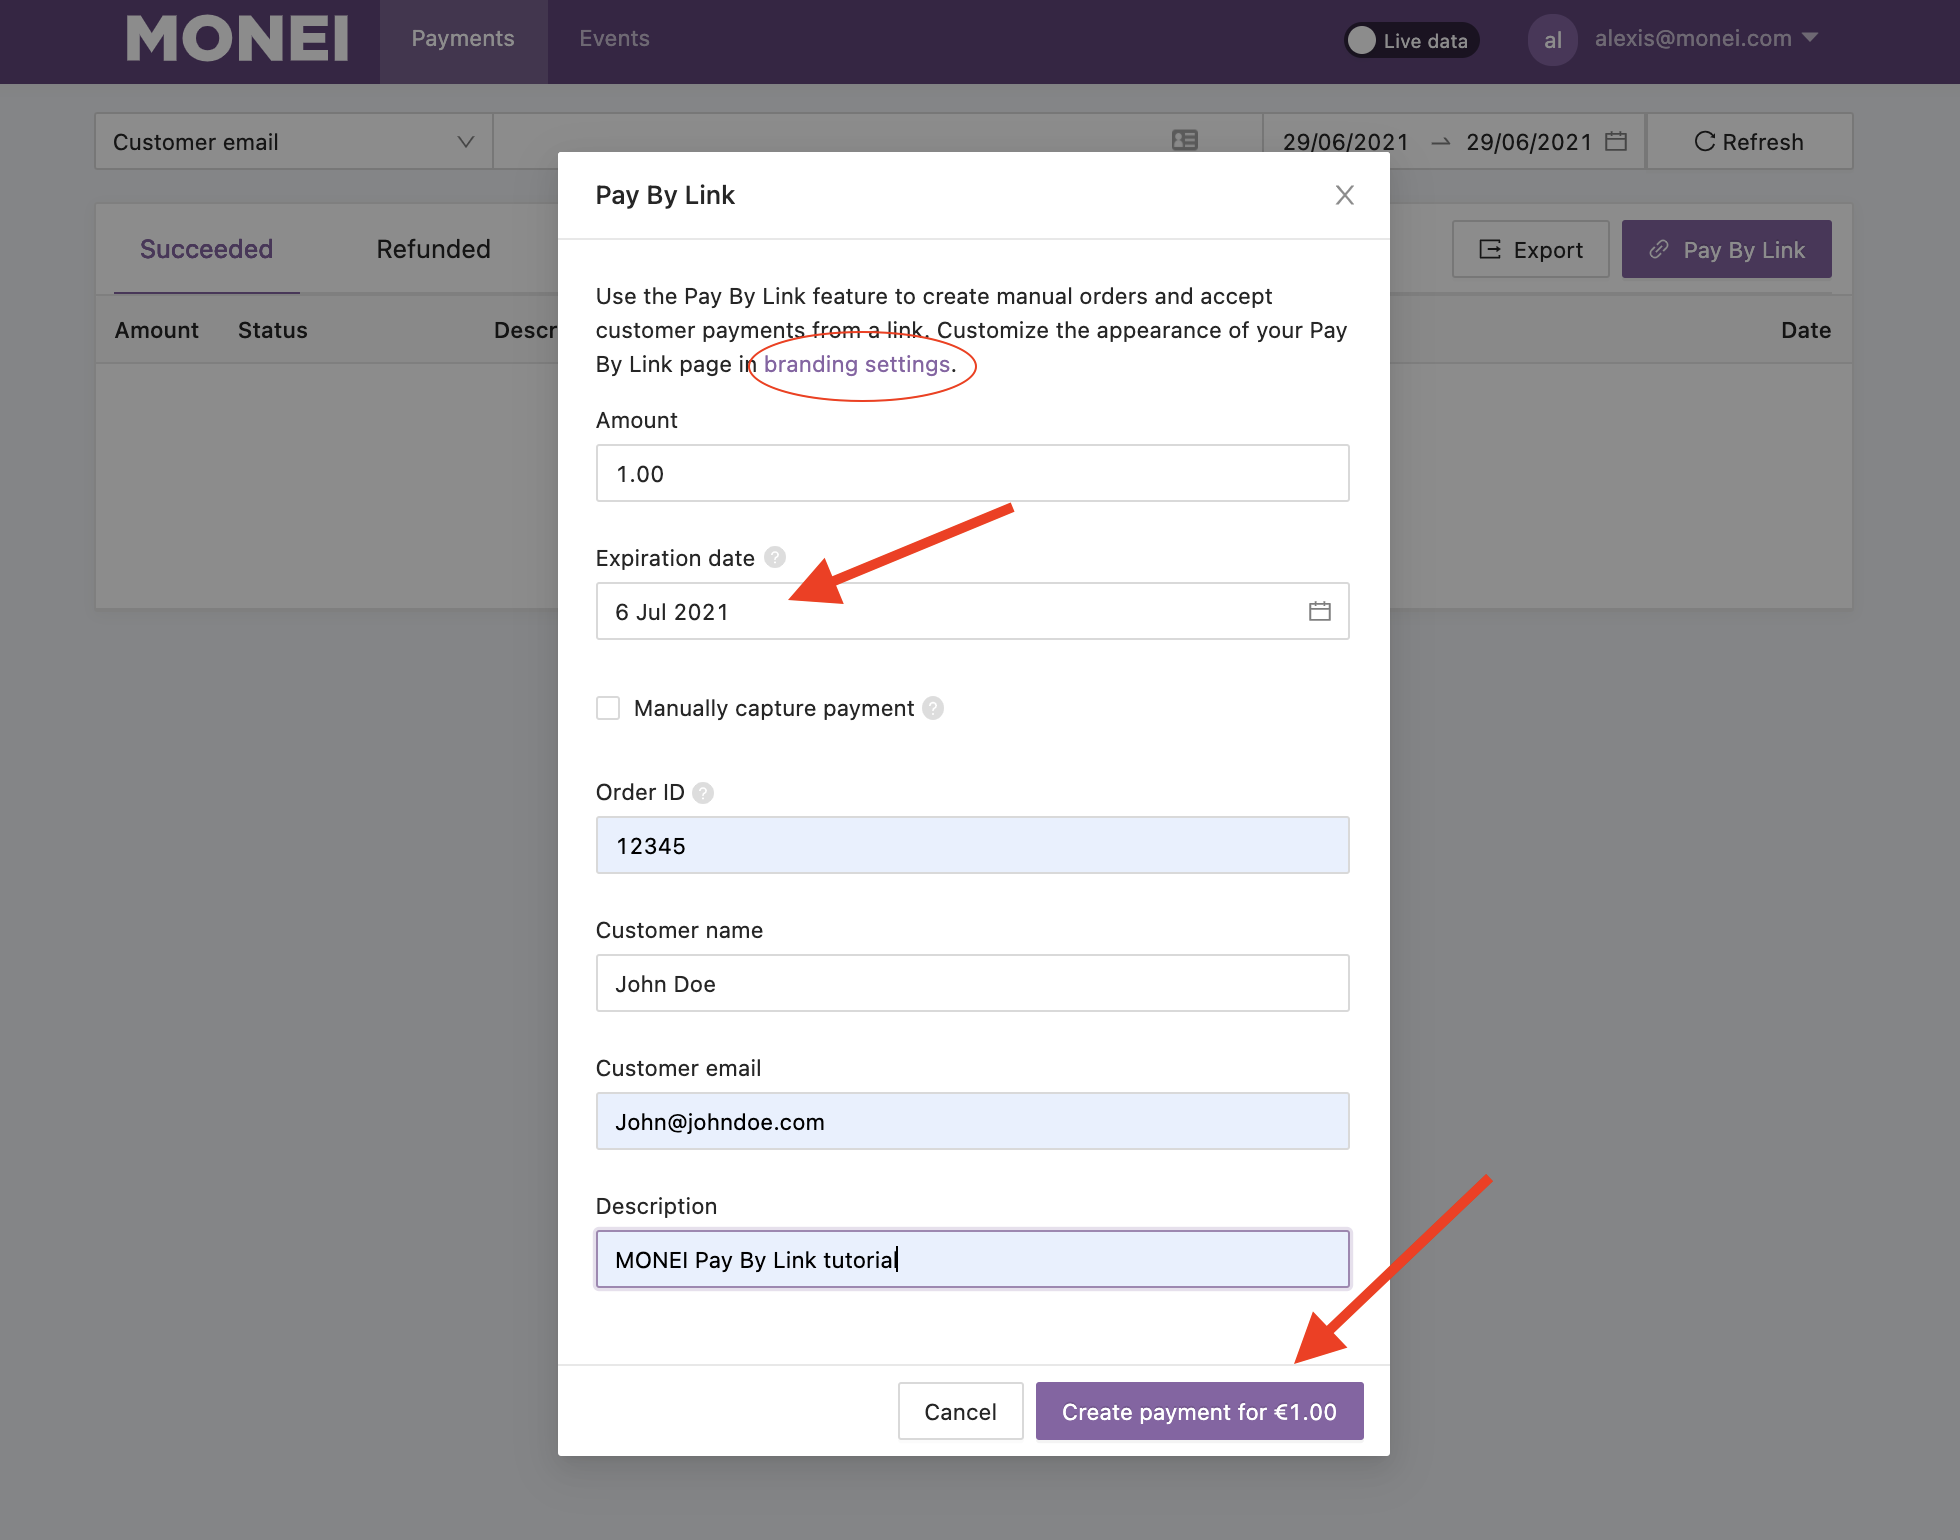Click the Amount column header

[156, 330]
